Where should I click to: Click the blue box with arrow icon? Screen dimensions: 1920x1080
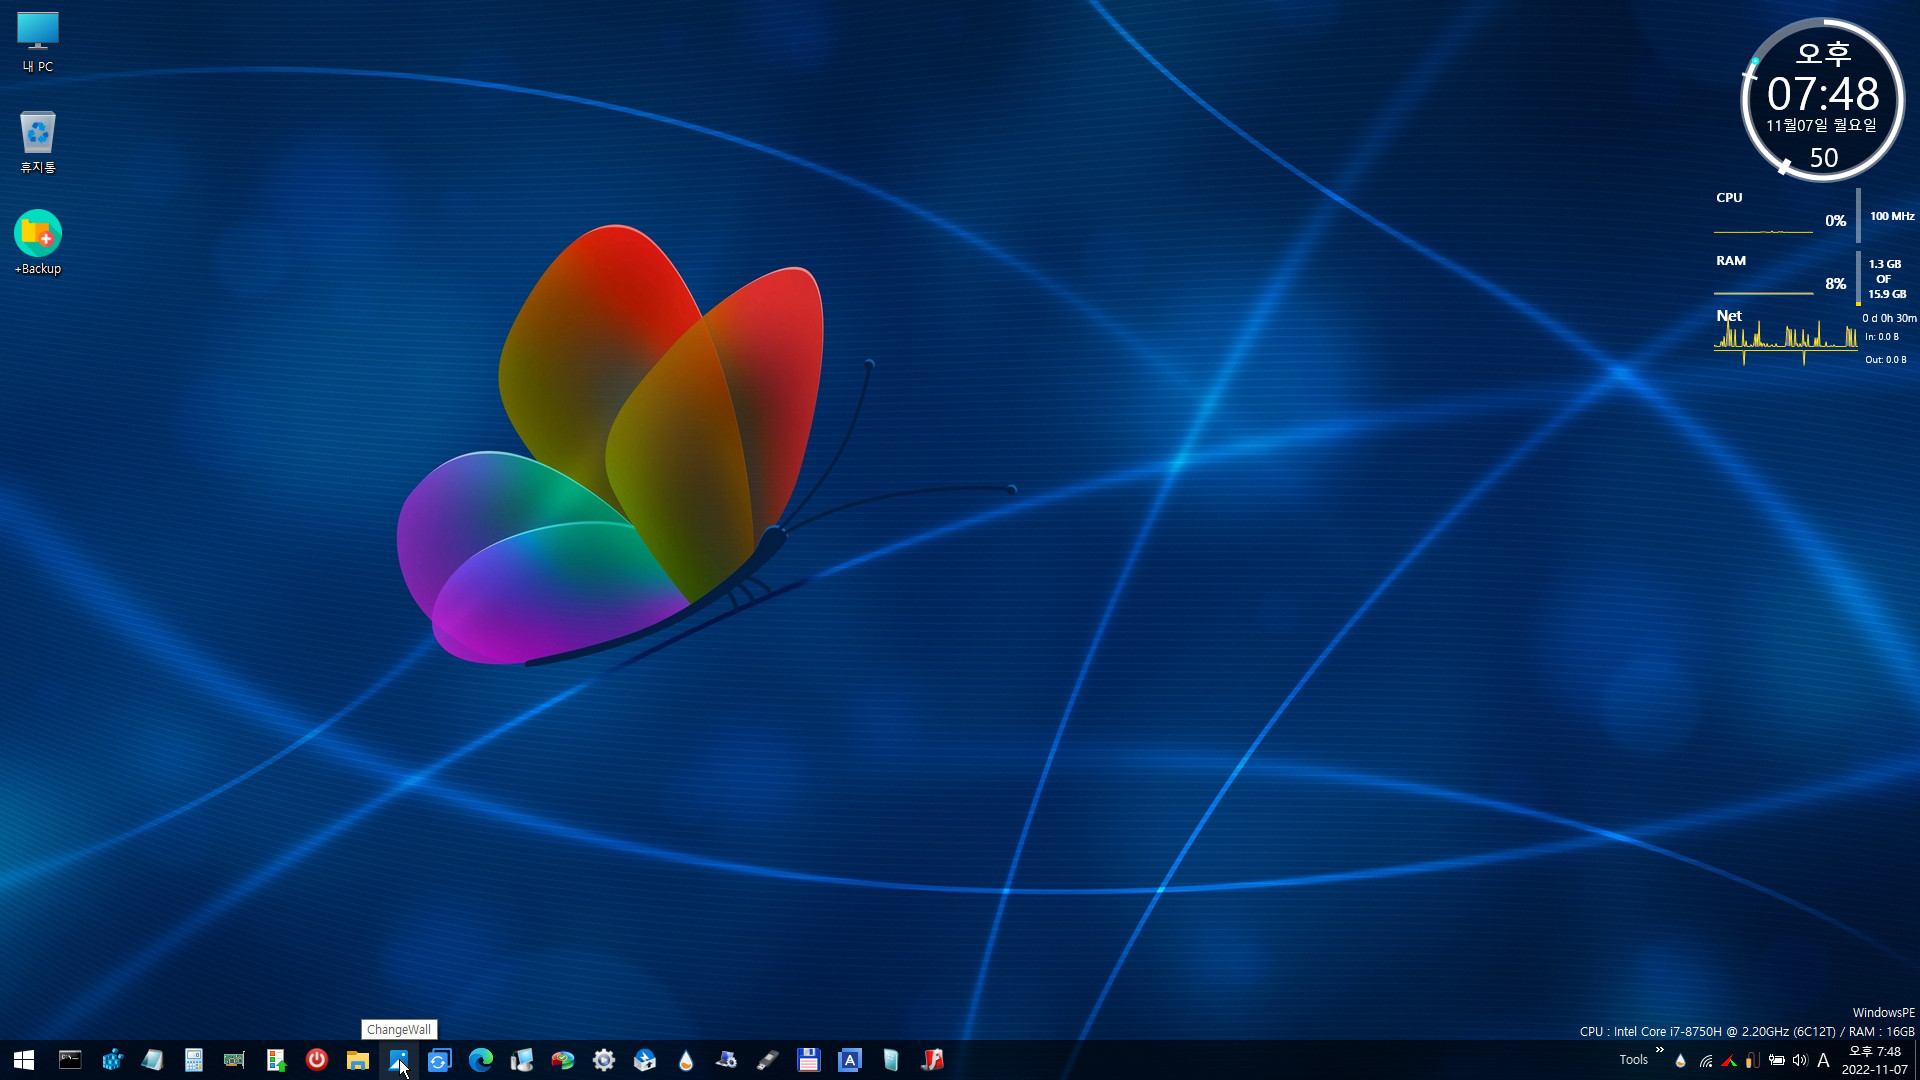(x=645, y=1060)
